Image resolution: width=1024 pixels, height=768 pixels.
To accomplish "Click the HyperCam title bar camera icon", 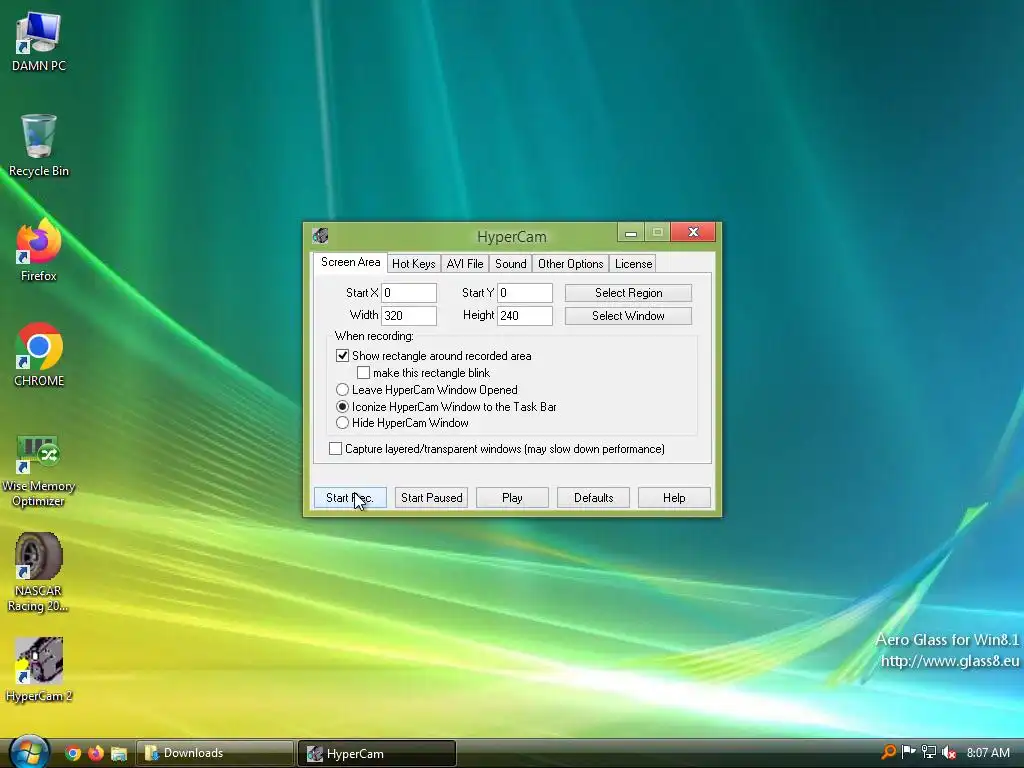I will [321, 235].
